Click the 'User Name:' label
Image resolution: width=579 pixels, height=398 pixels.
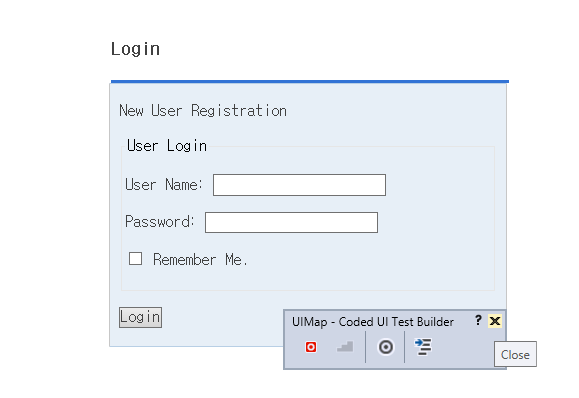[164, 185]
